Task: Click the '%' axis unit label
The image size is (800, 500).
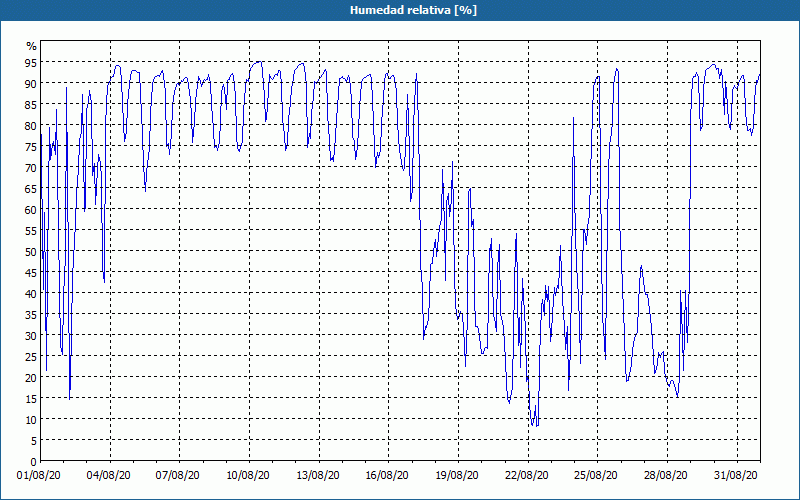Action: click(x=32, y=46)
